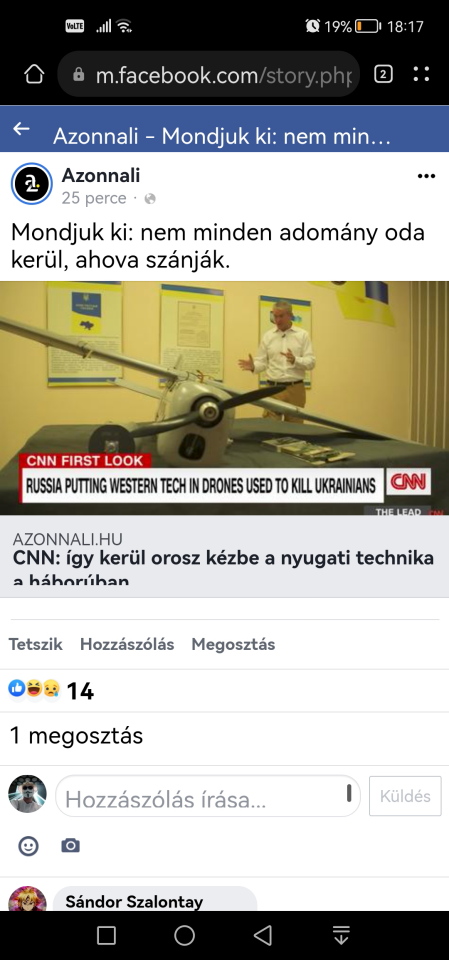449x960 pixels.
Task: Share the post via Megosztás
Action: click(x=233, y=644)
